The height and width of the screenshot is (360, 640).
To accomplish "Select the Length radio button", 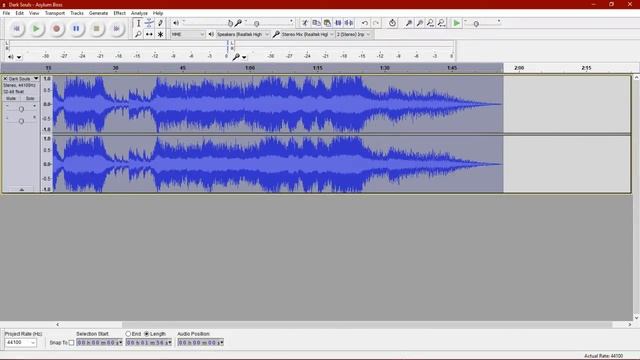I will coord(147,334).
